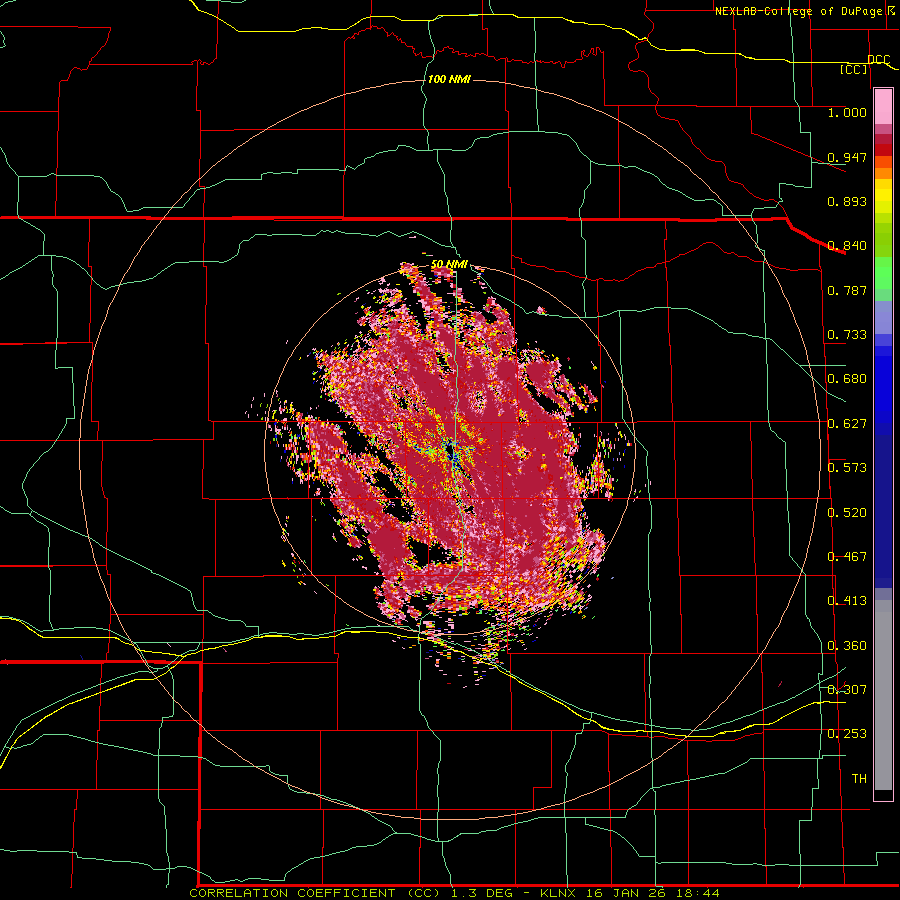Select the 0.733 legend value
The image size is (900, 900).
point(847,335)
